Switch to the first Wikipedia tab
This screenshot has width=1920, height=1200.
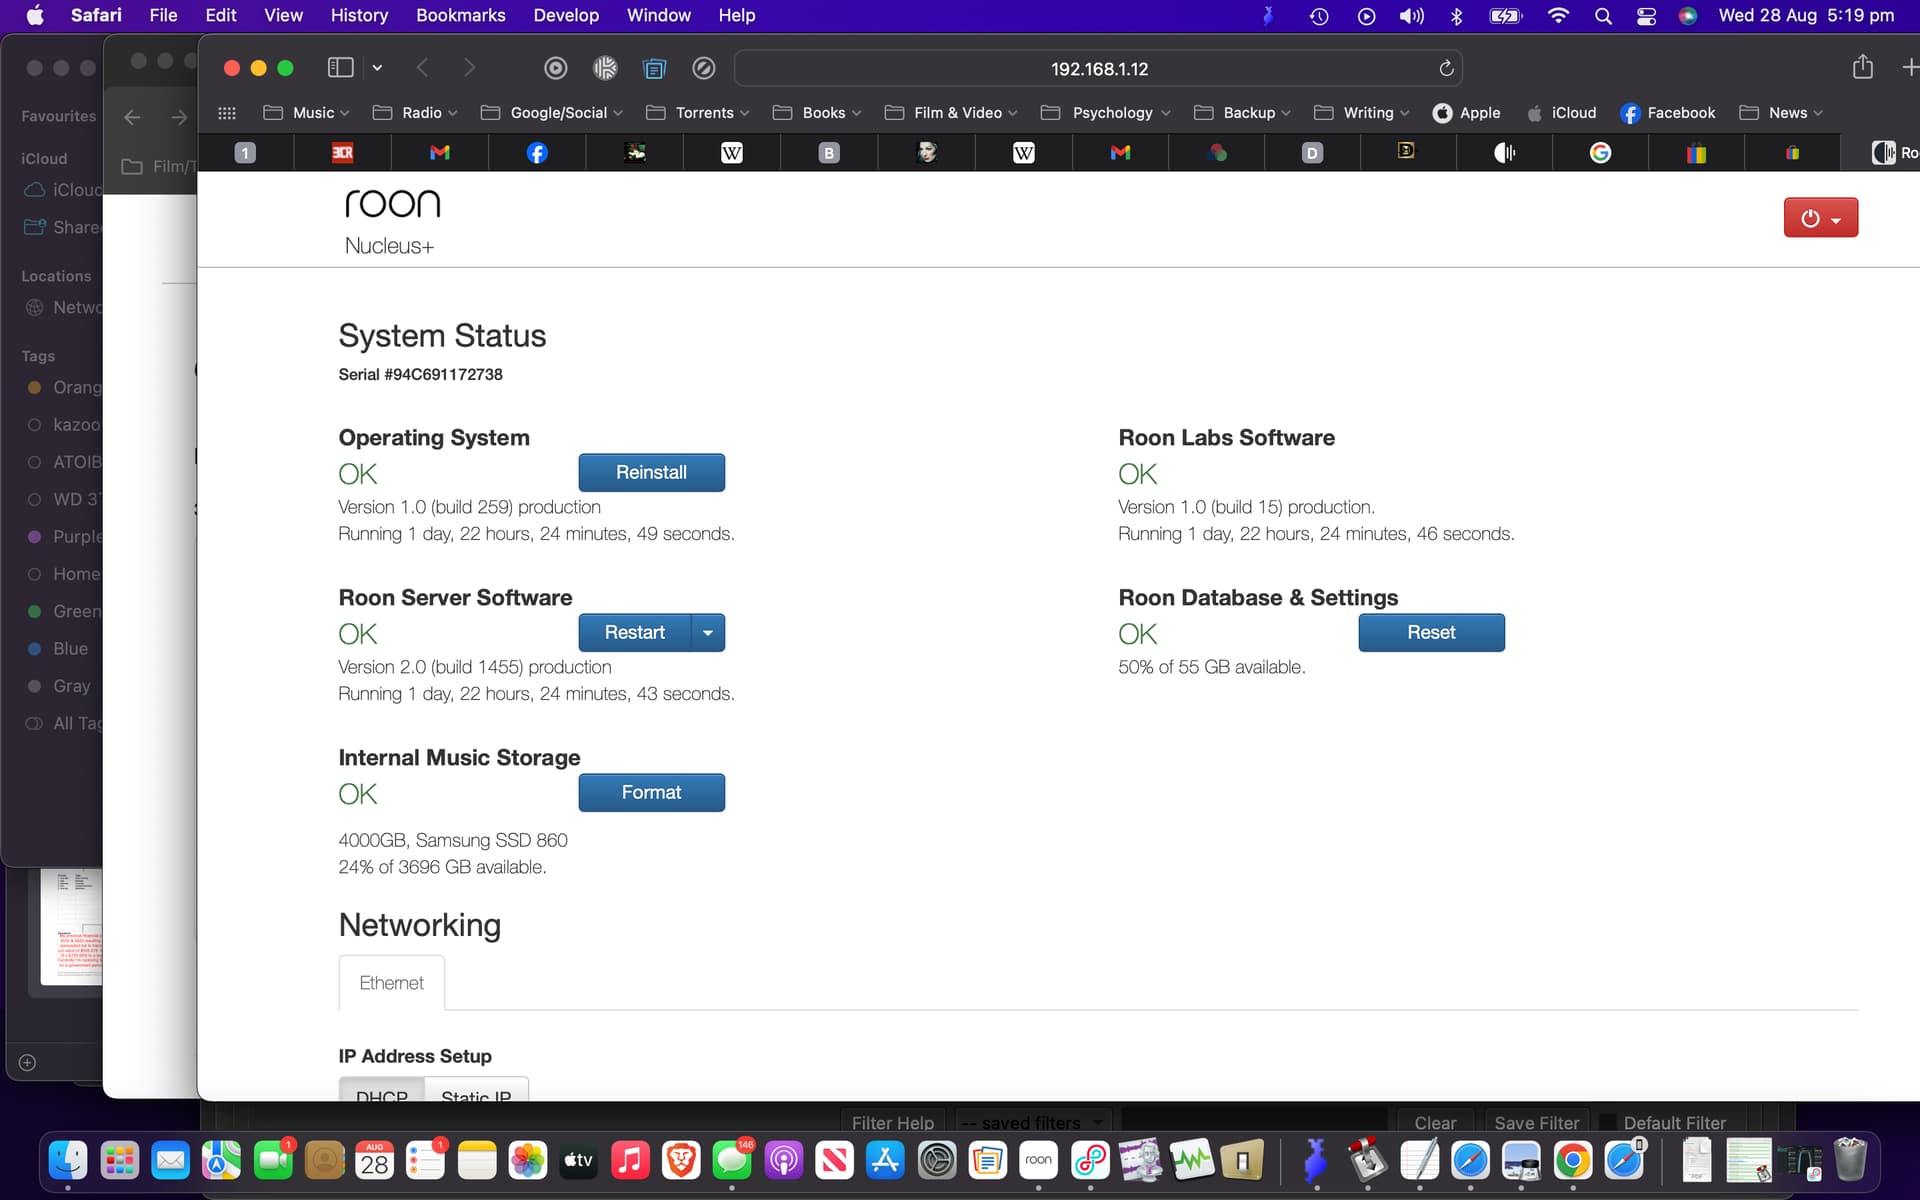(x=732, y=152)
